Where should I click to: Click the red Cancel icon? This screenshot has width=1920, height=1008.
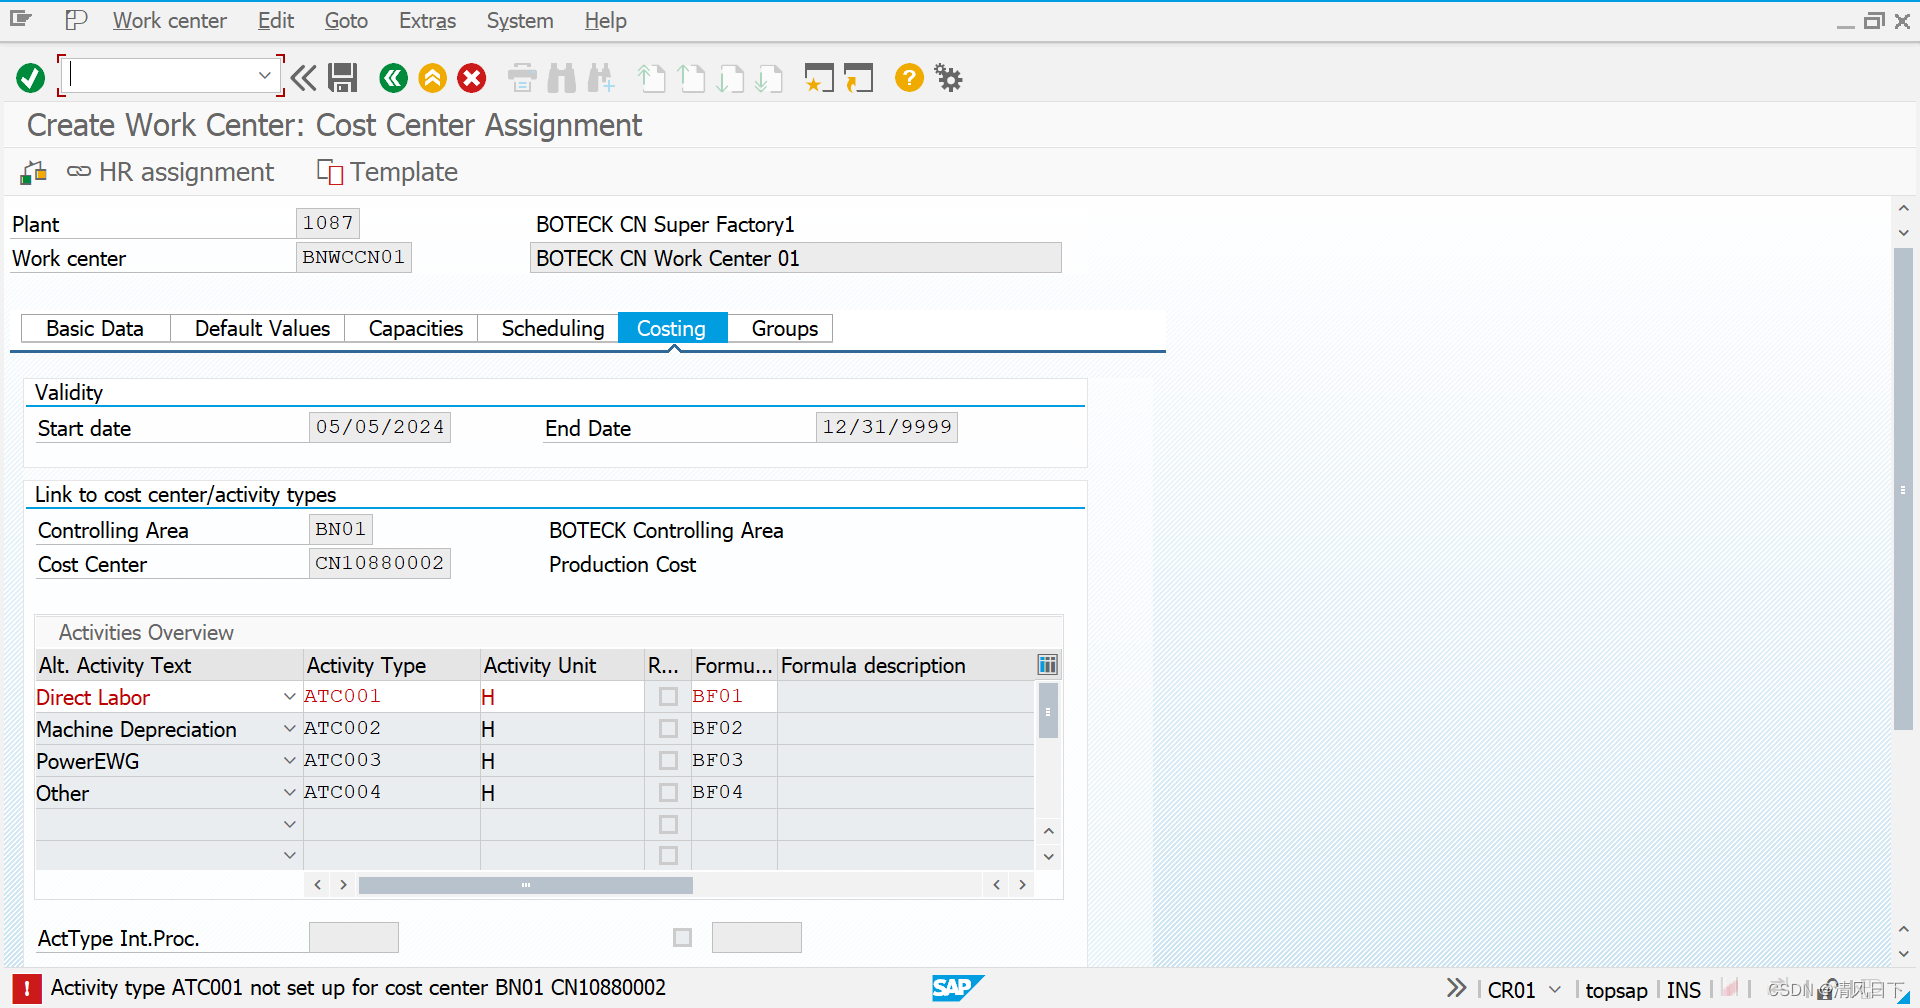[472, 78]
